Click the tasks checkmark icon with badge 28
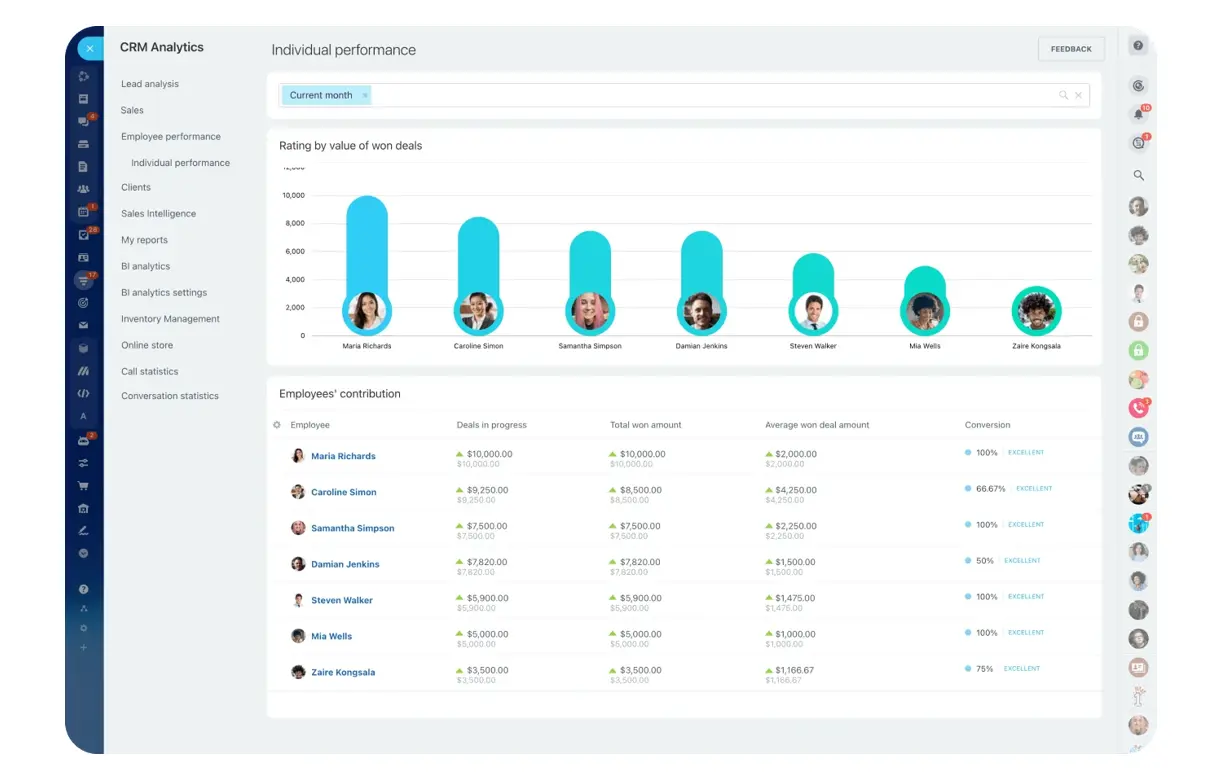The image size is (1229, 772). point(84,235)
